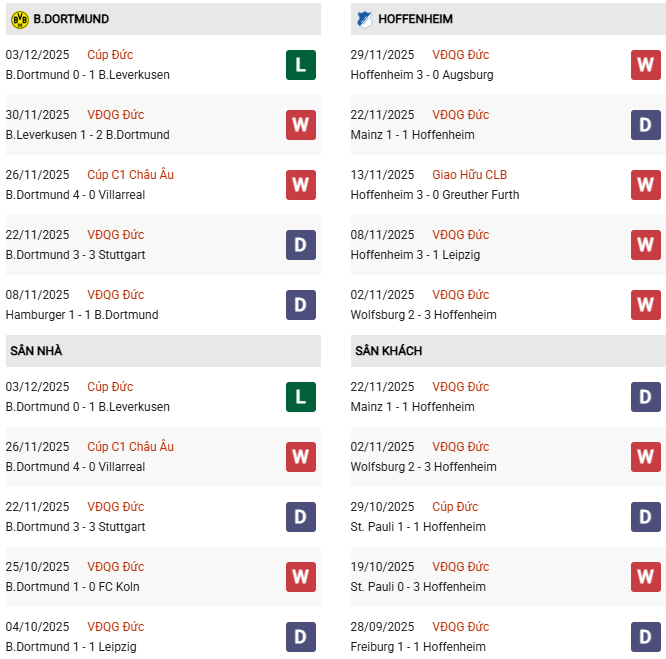
Task: Click D badge for St. Pauli 1-1 Hoffenheim
Action: (x=646, y=517)
